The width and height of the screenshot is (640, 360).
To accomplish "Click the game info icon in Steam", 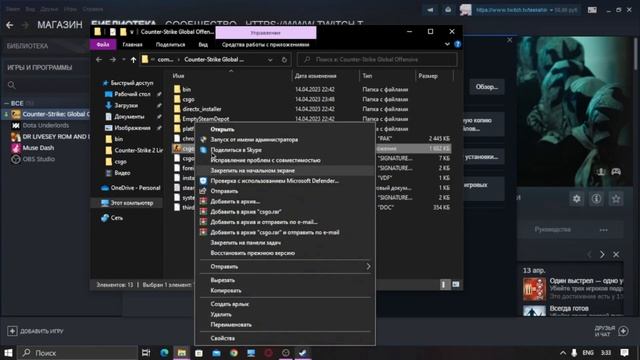I will [x=596, y=199].
